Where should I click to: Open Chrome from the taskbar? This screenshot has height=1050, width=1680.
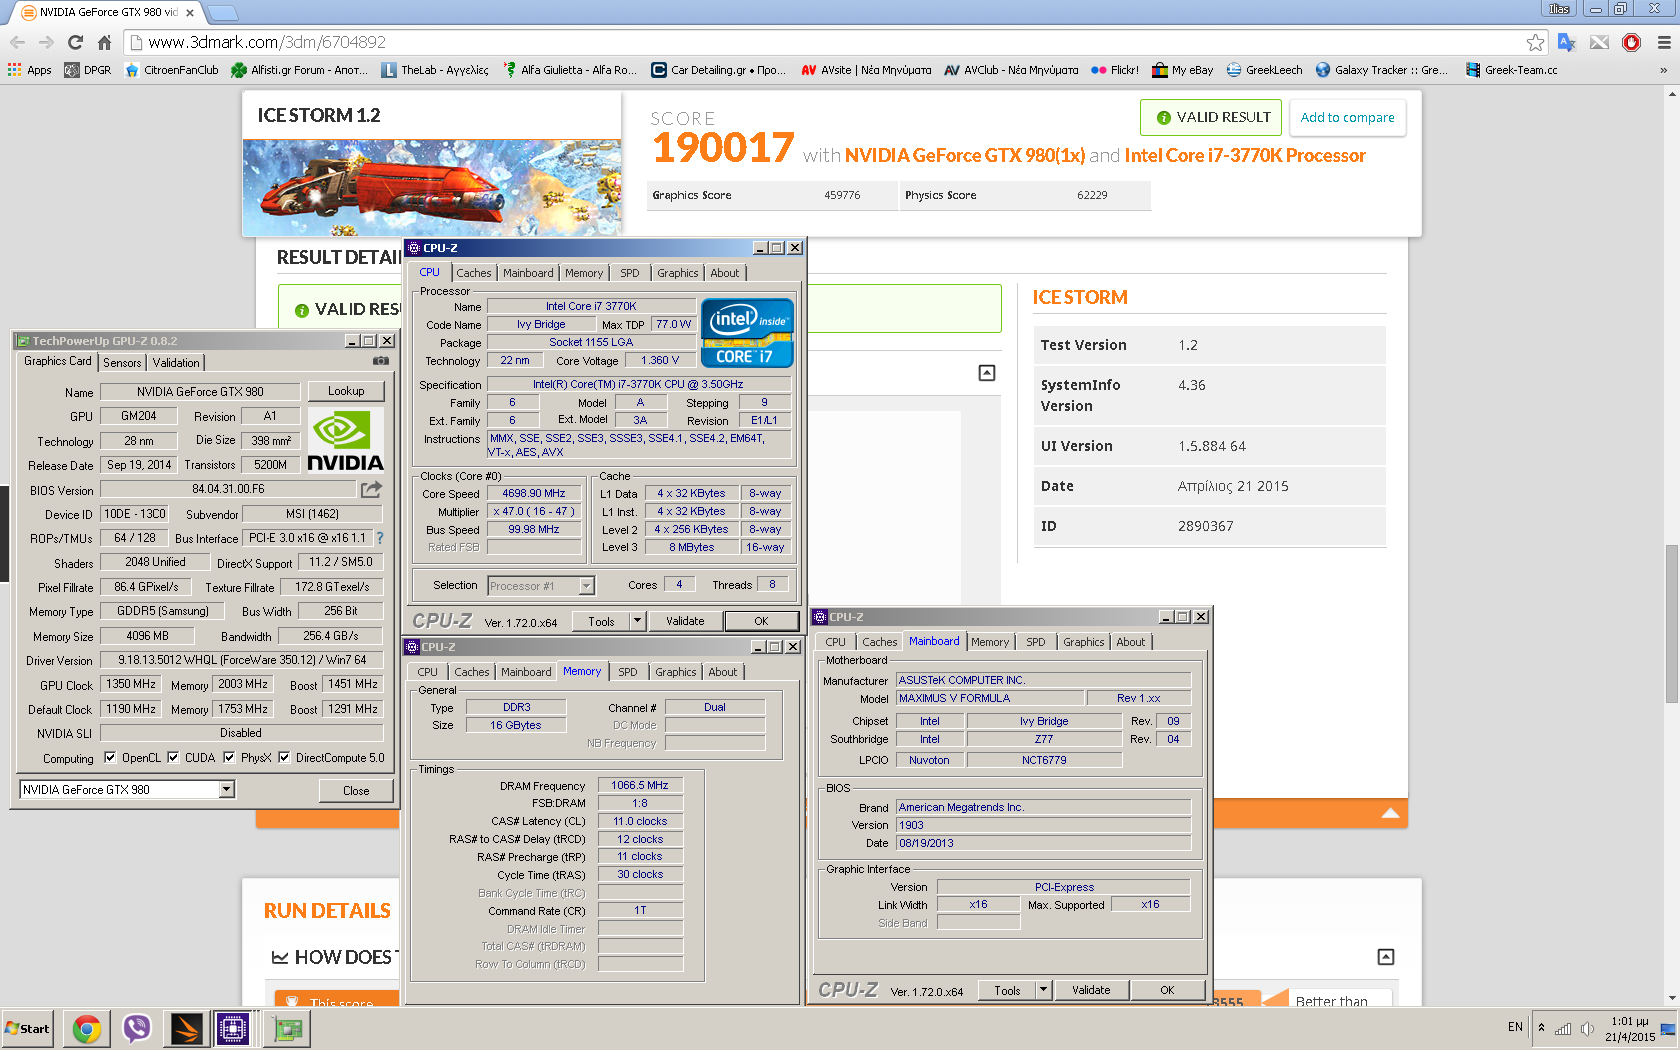click(87, 1028)
